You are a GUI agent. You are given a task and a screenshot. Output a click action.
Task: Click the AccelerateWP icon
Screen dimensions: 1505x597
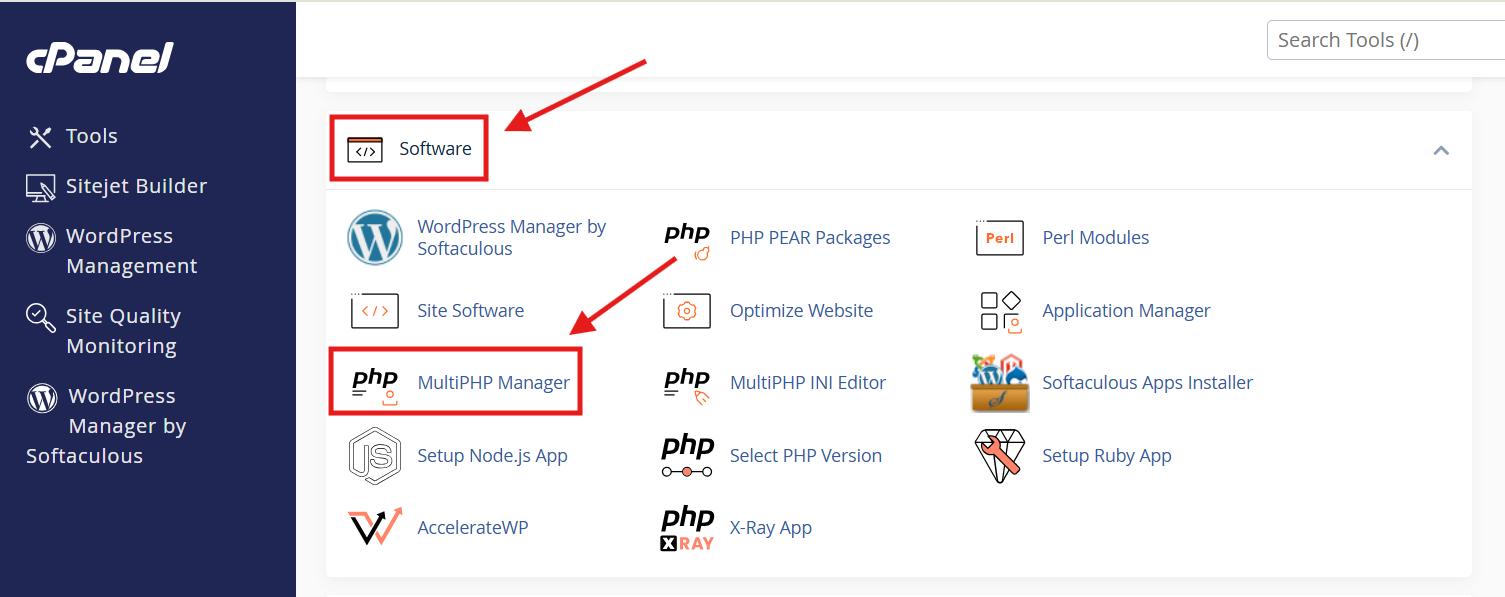pos(375,527)
